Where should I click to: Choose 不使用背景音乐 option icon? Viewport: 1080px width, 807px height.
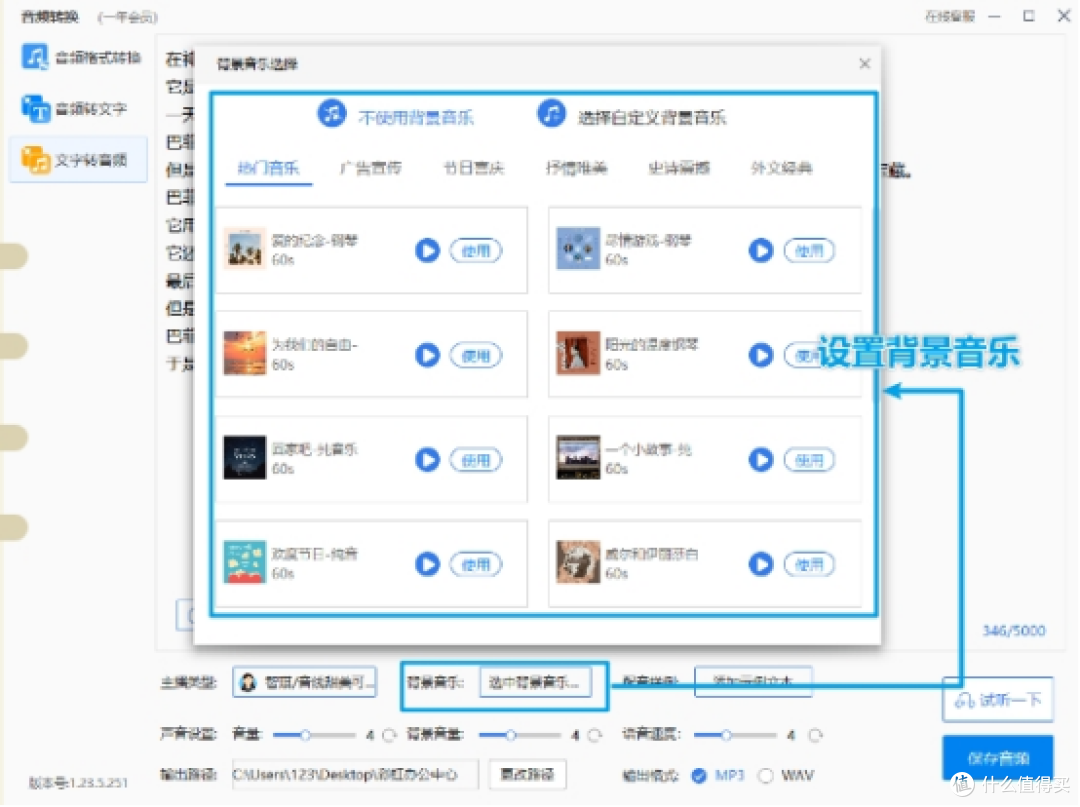point(331,114)
